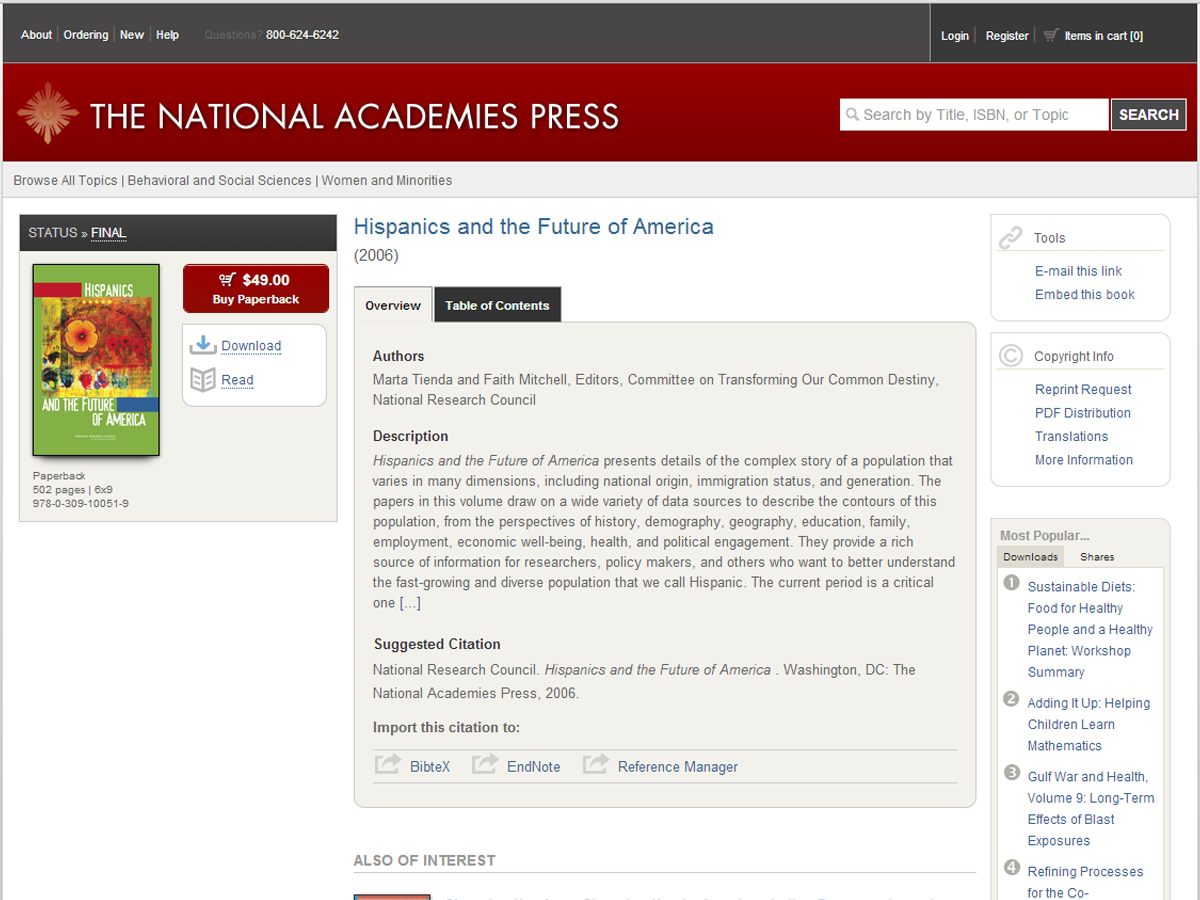Open Browse All Topics breadcrumb
This screenshot has height=900, width=1200.
tap(65, 181)
